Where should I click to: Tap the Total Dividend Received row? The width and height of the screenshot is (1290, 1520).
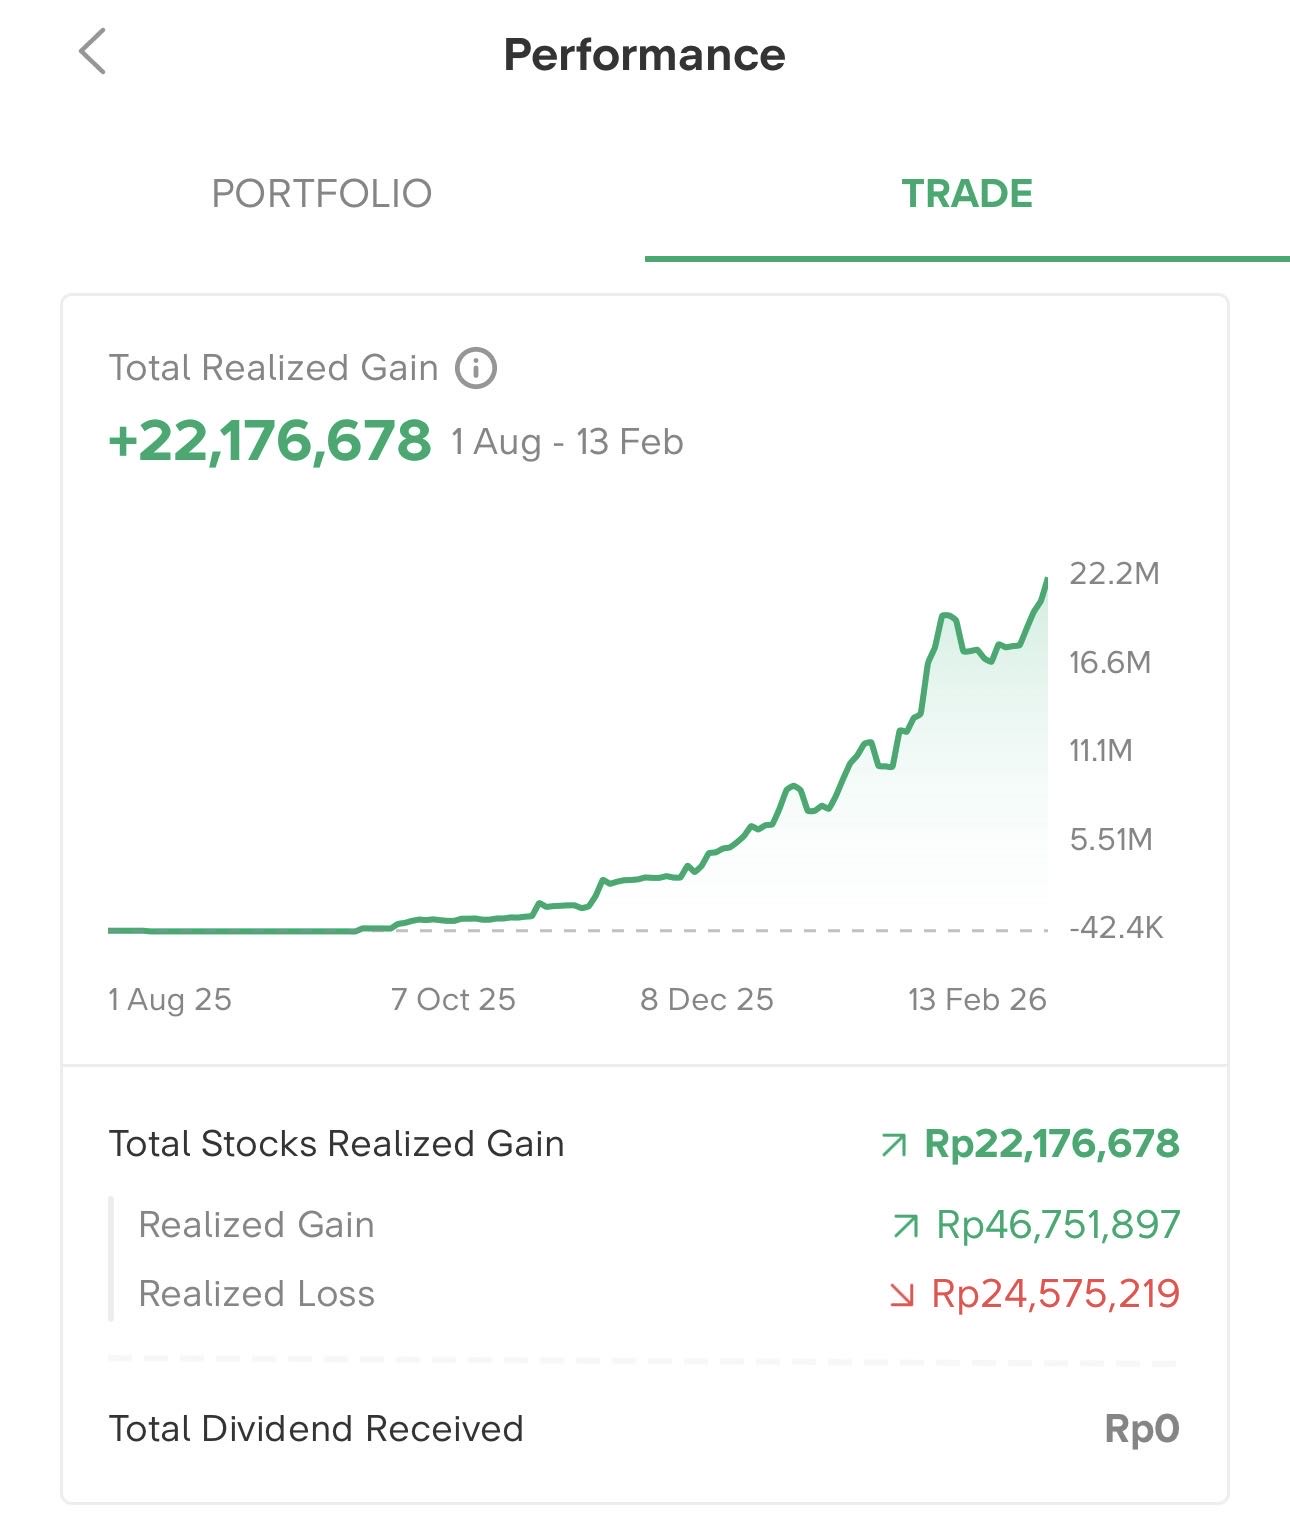pos(316,1429)
